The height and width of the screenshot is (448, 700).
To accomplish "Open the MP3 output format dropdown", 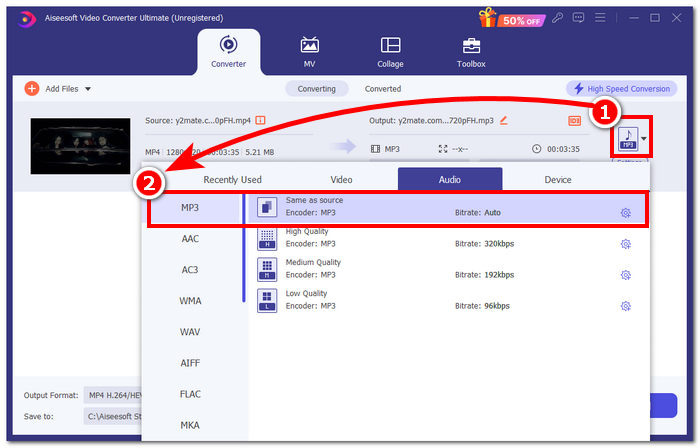I will click(x=644, y=139).
